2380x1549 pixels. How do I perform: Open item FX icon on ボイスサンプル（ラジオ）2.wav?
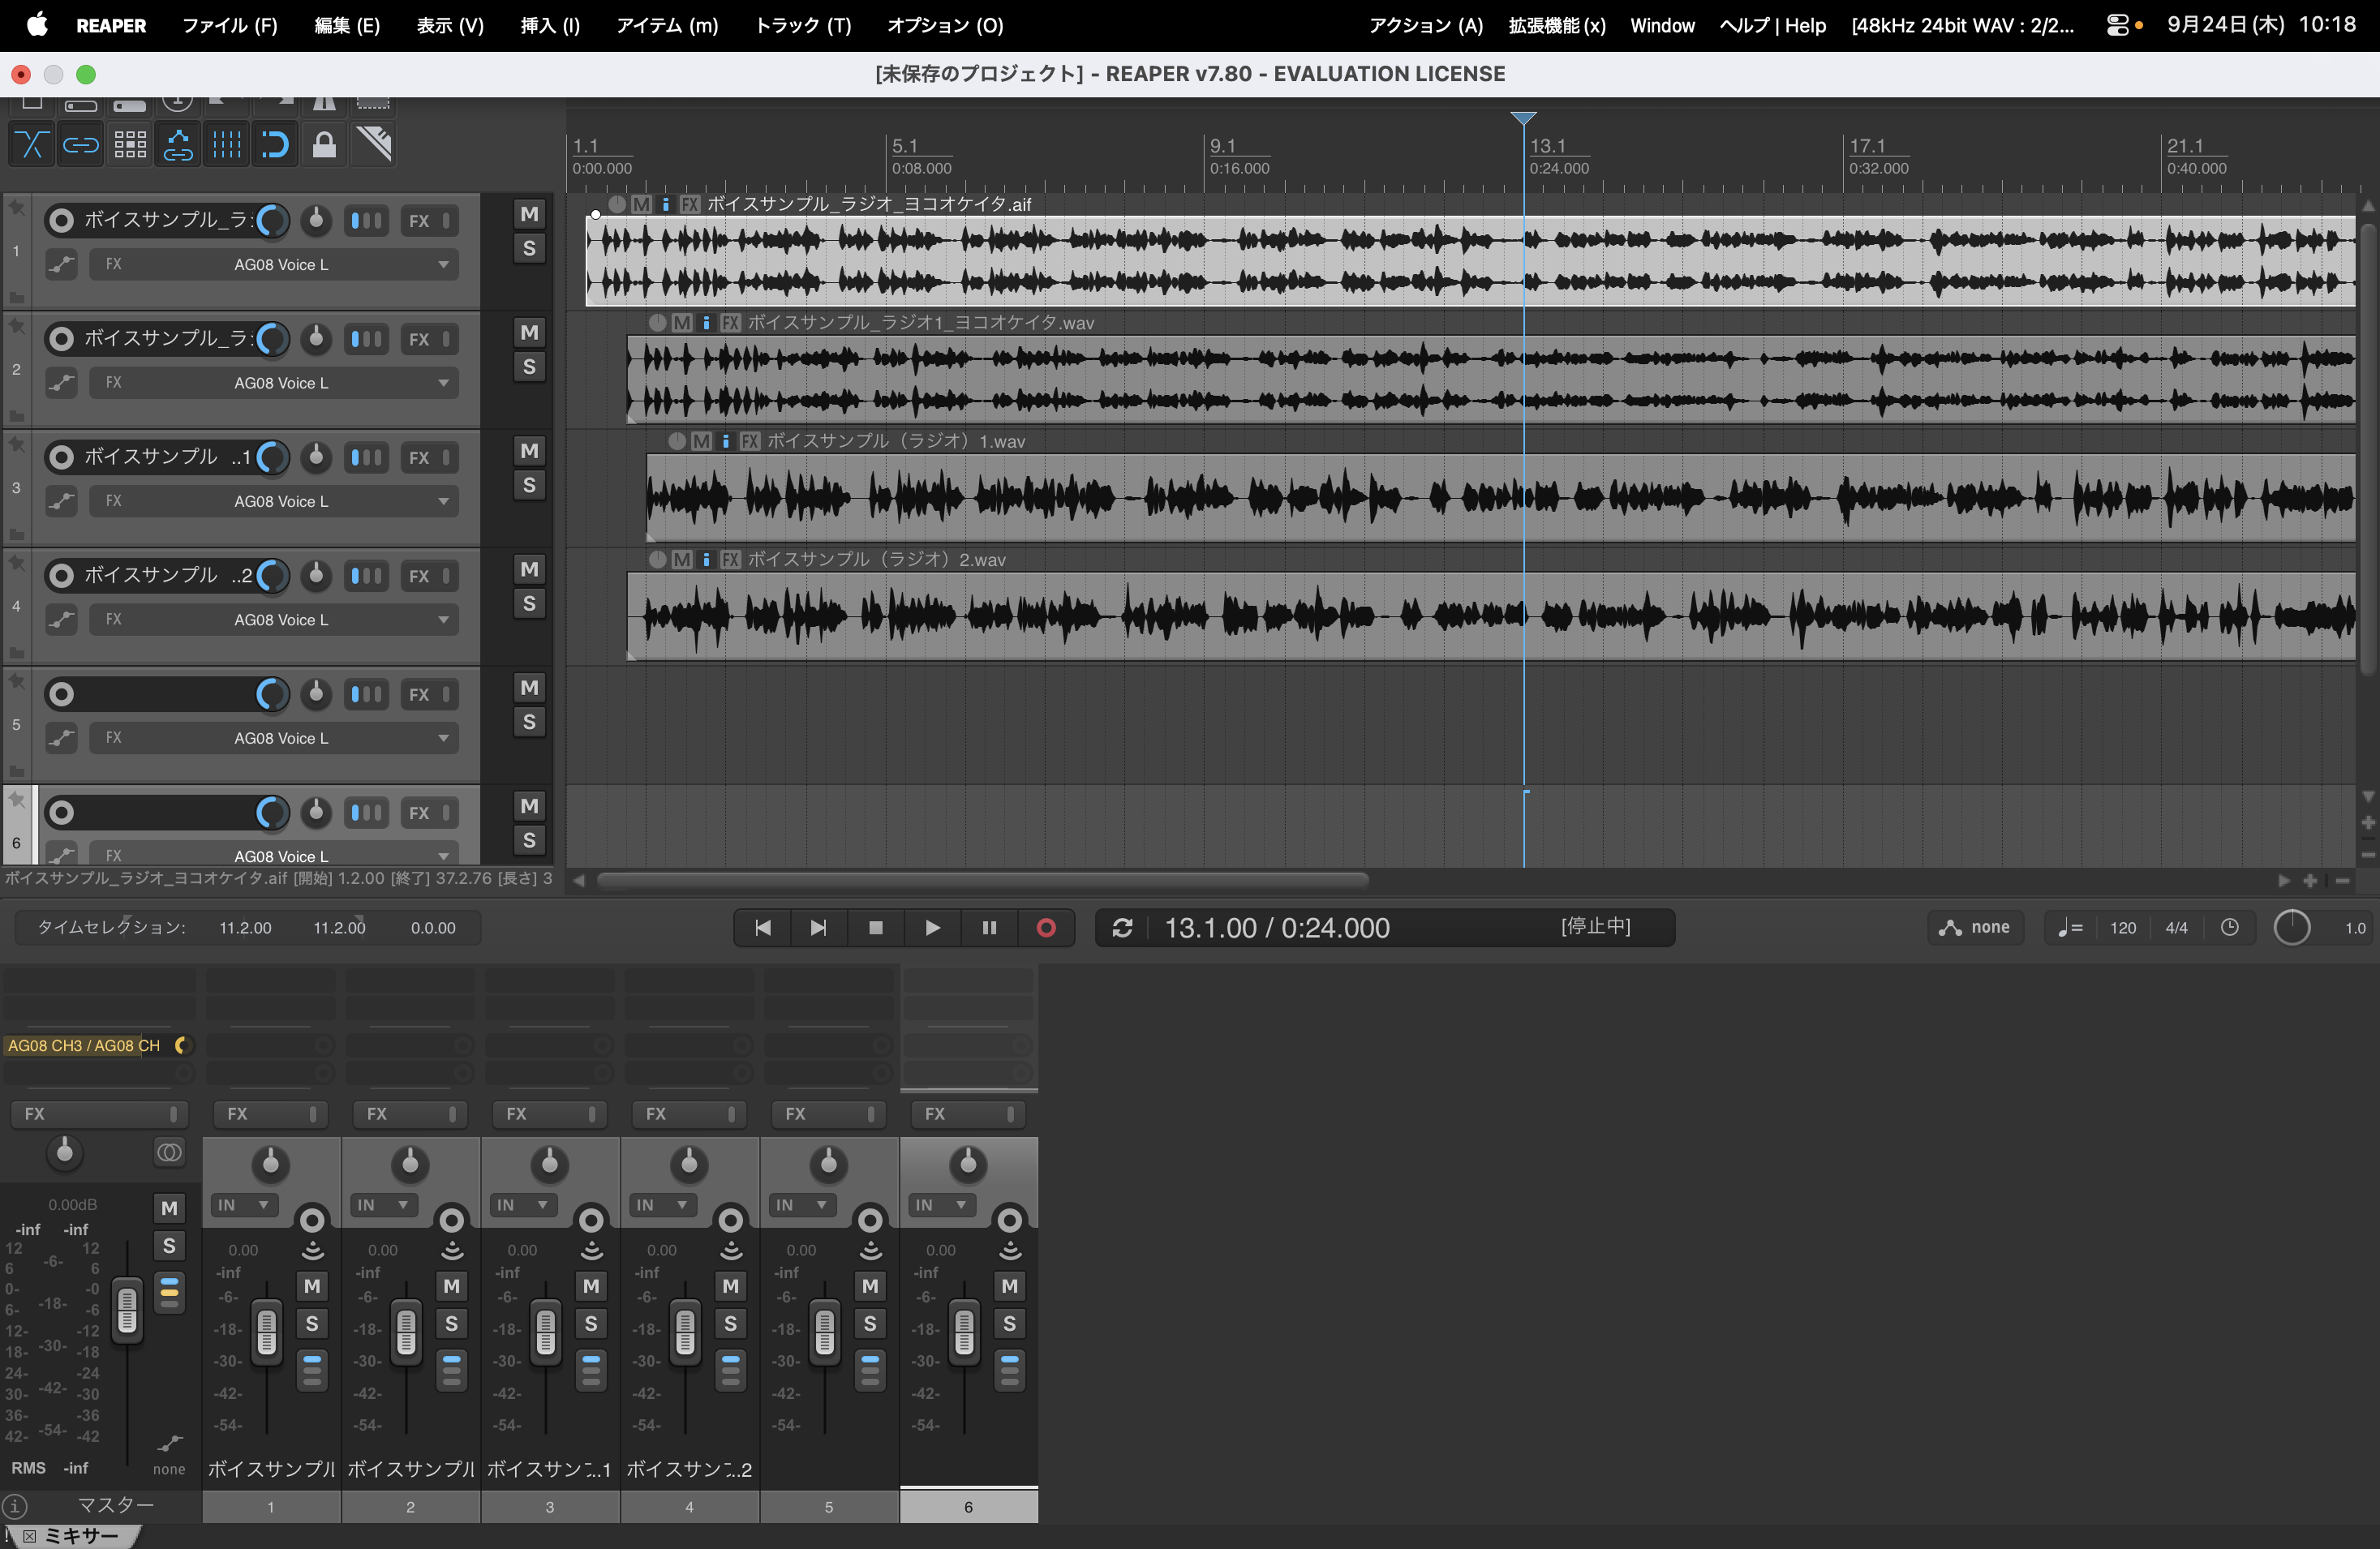click(731, 560)
